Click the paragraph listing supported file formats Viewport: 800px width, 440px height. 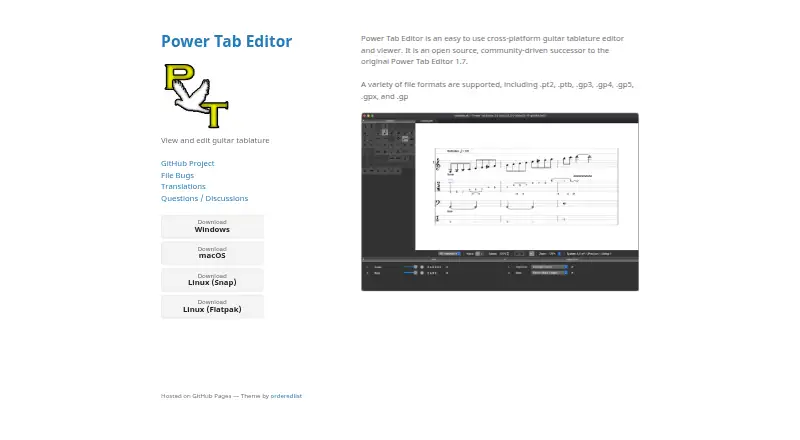[497, 90]
